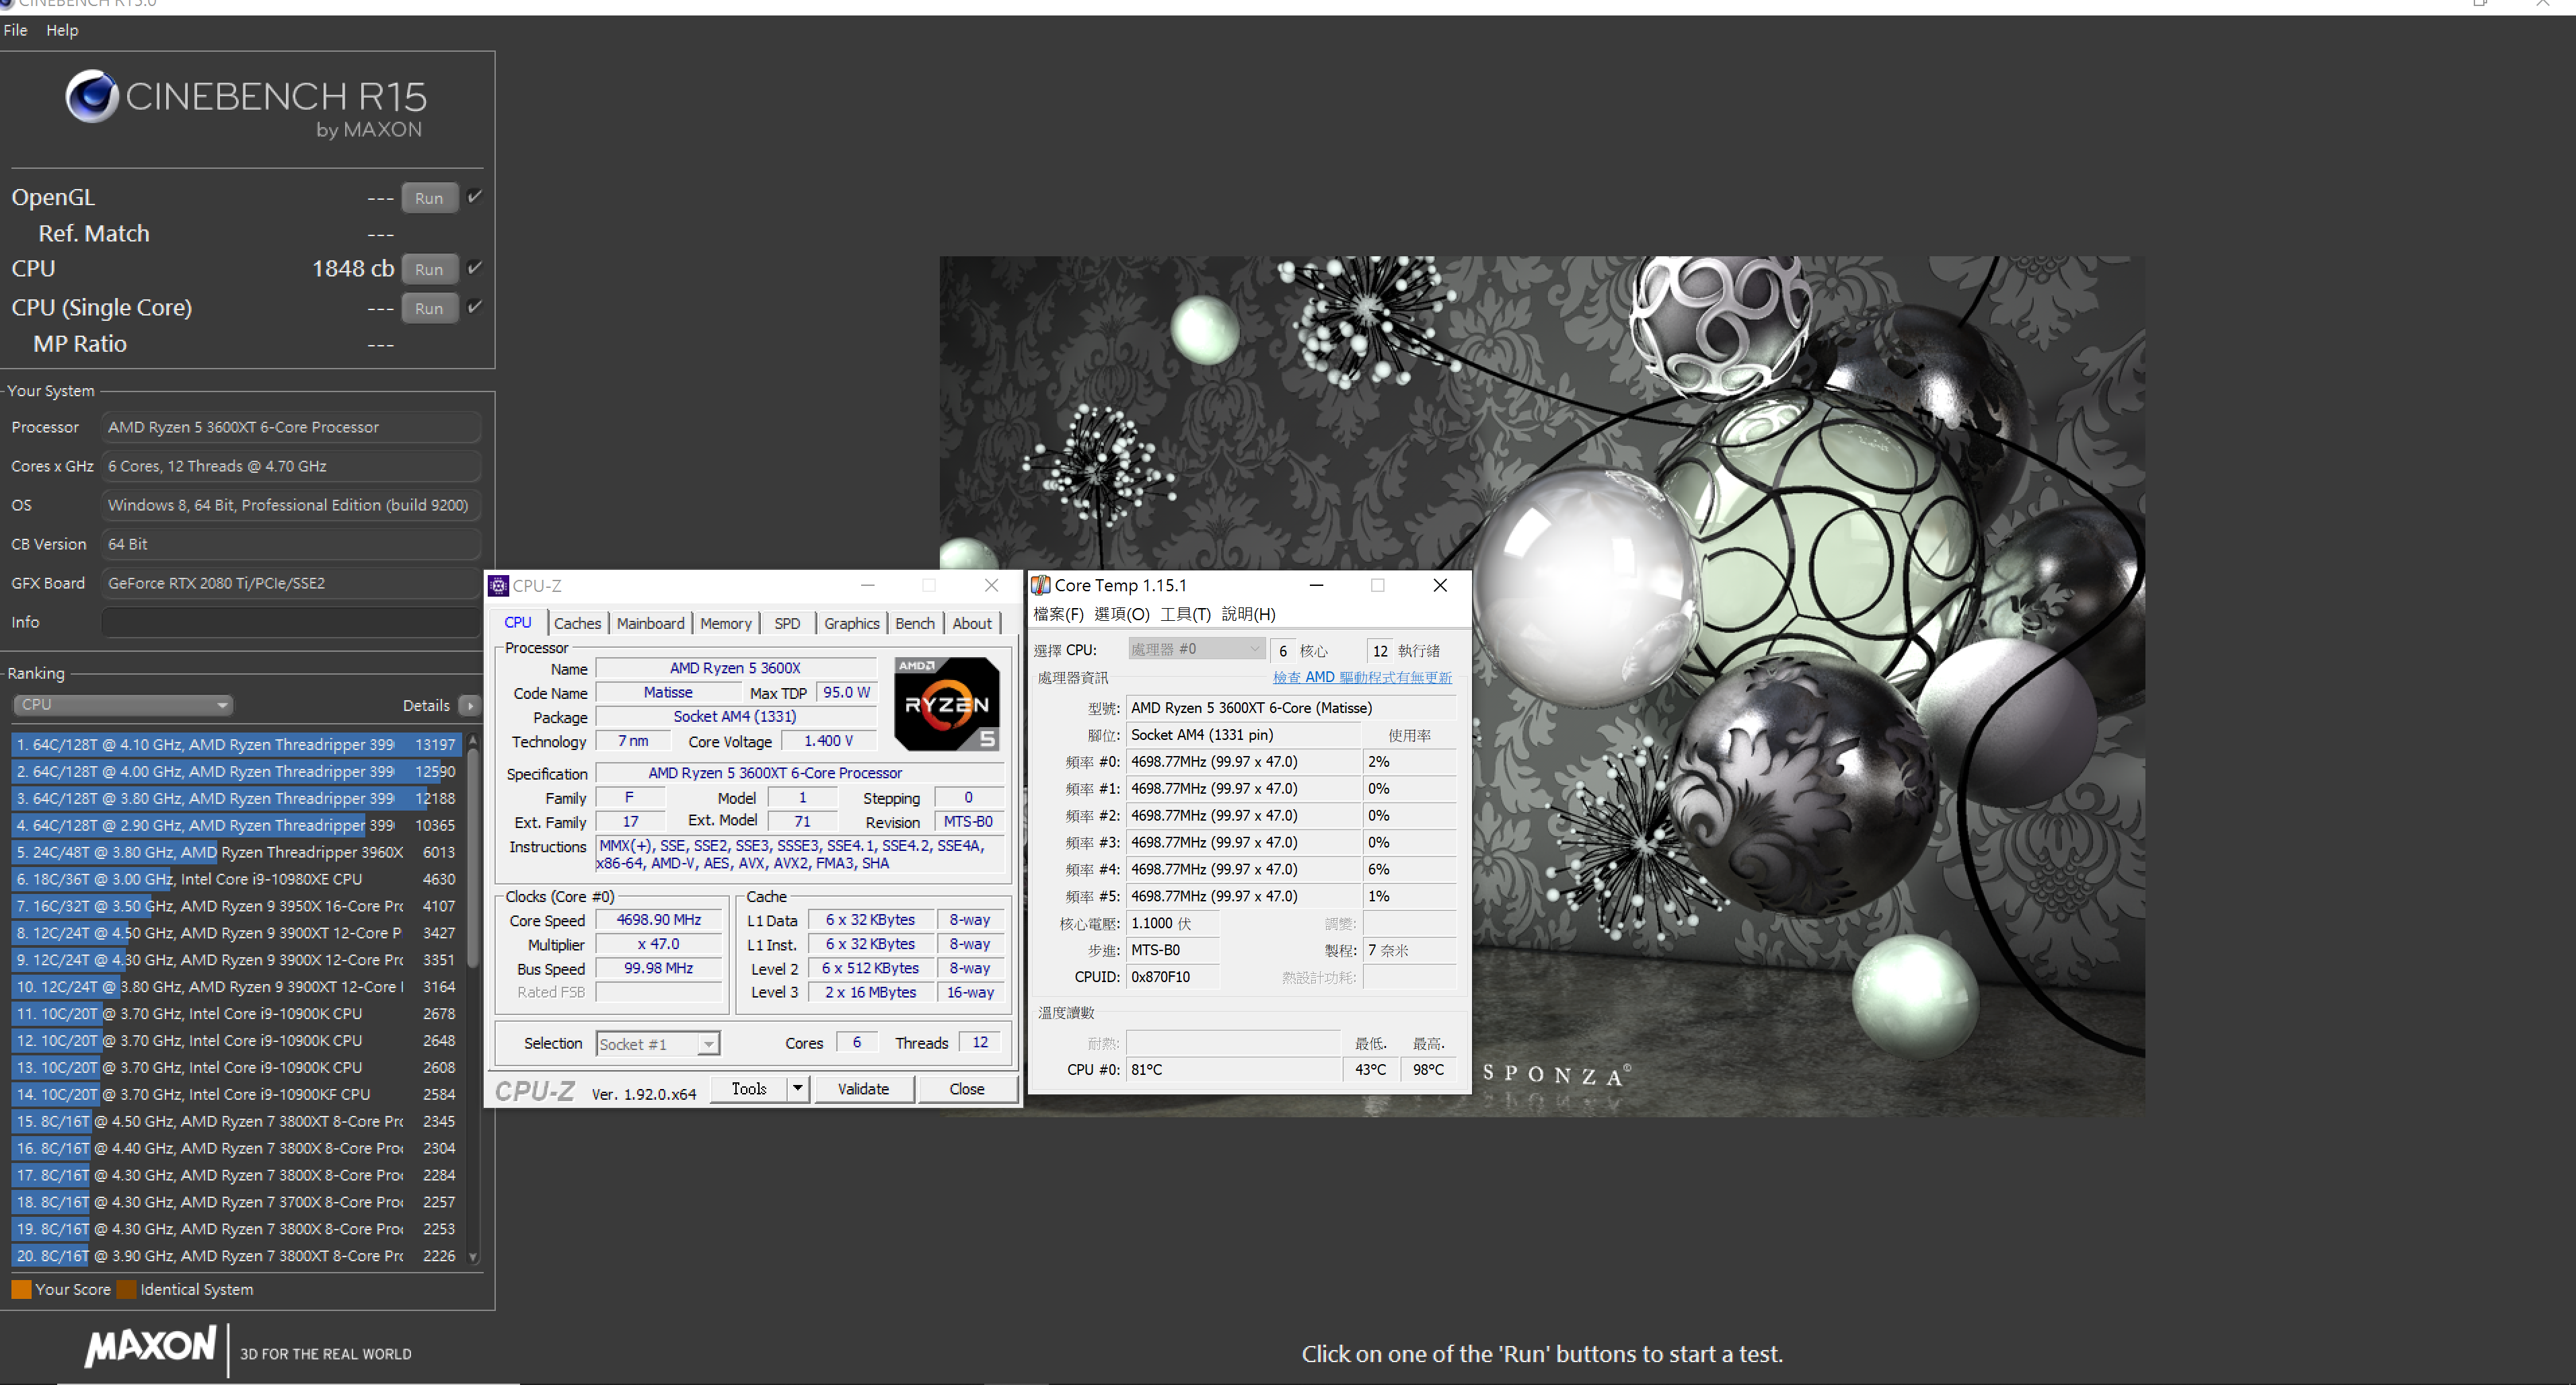Switch to the About tab in CPU-Z
The image size is (2576, 1385).
[x=972, y=623]
